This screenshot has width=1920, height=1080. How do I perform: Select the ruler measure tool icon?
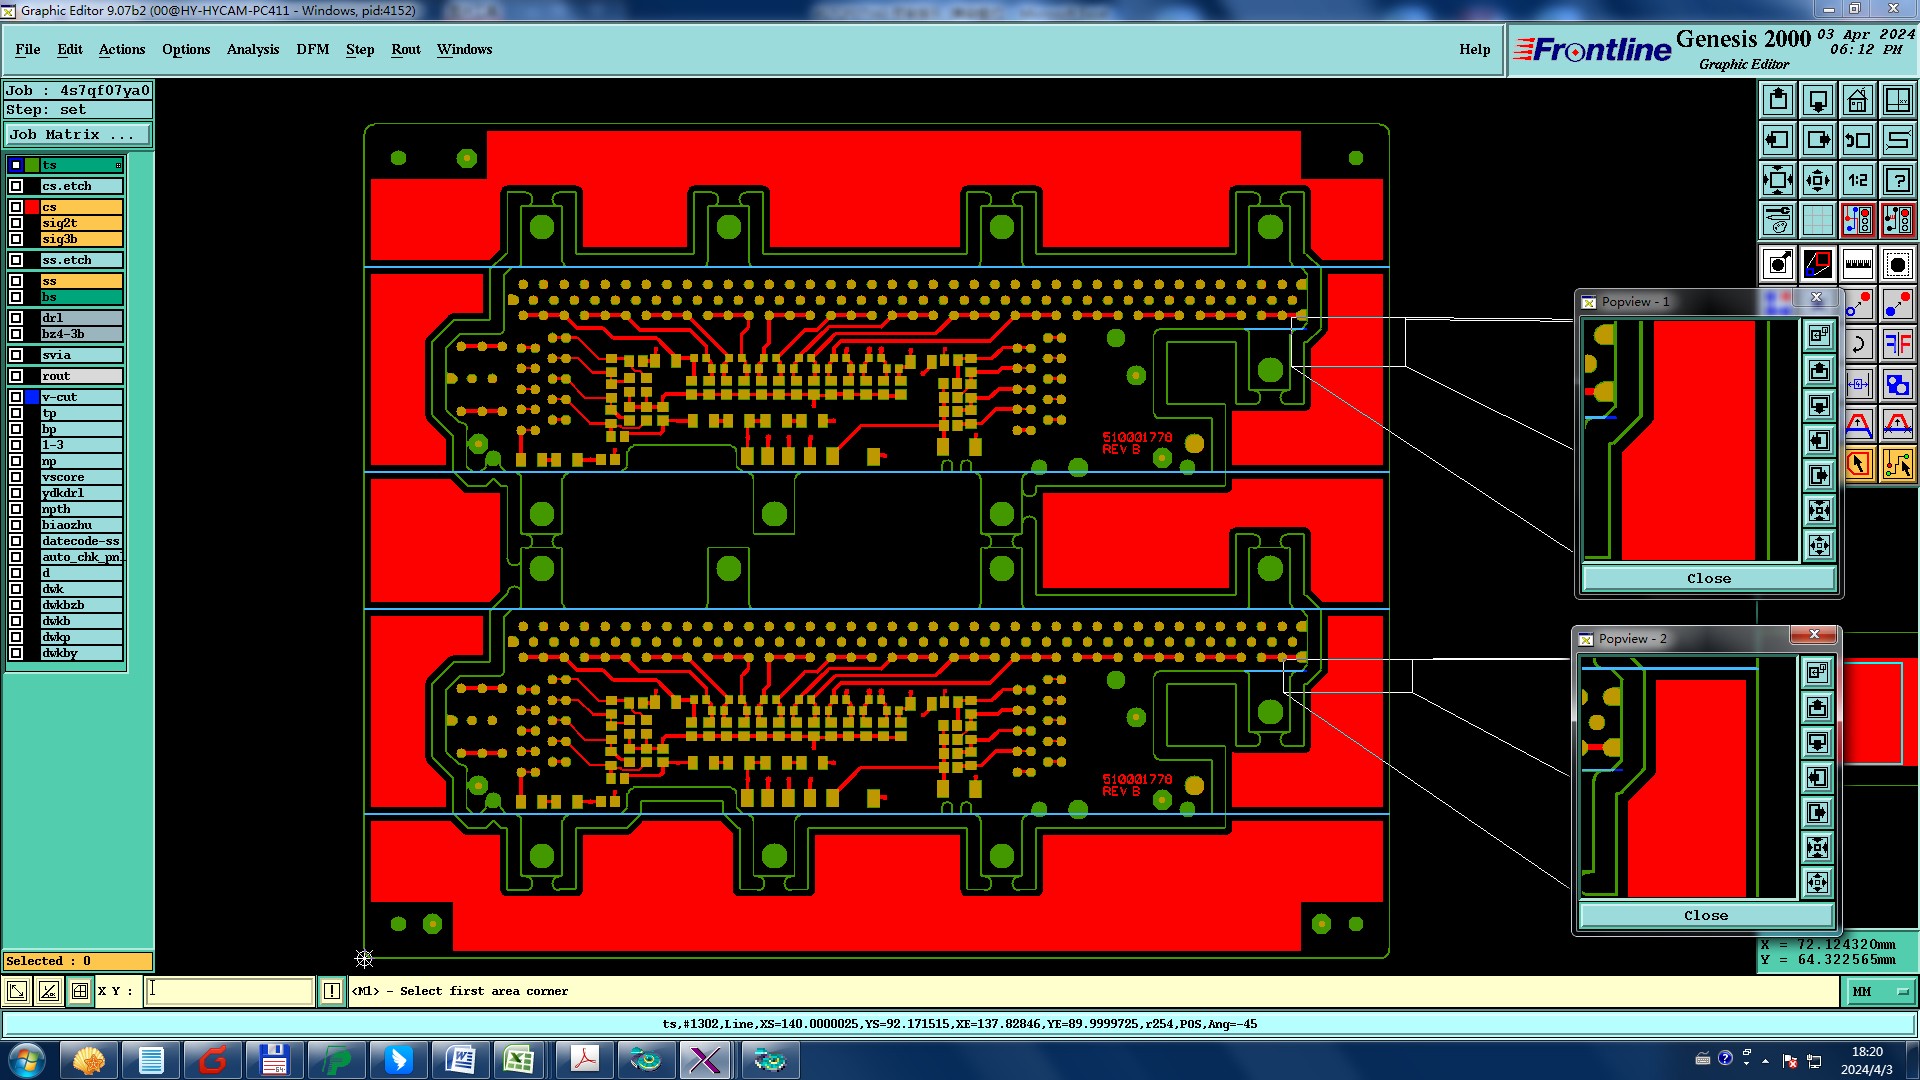(x=1857, y=264)
